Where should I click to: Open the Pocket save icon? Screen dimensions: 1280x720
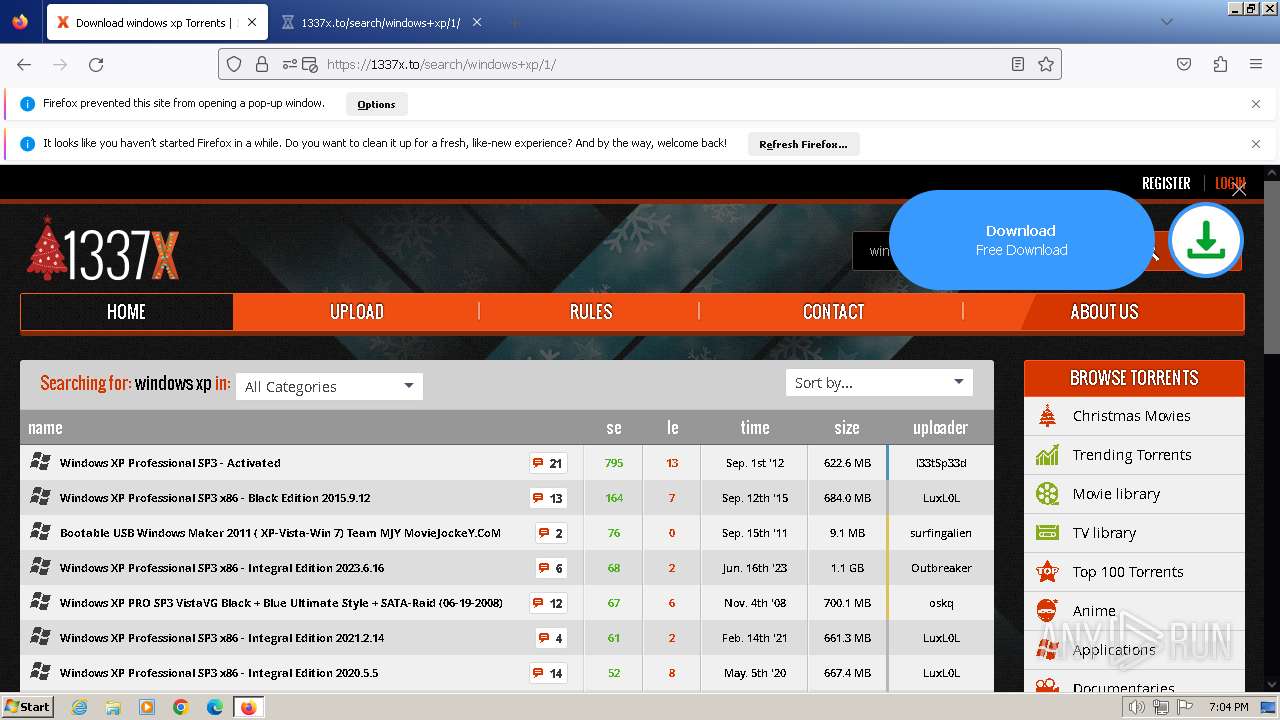click(1184, 64)
